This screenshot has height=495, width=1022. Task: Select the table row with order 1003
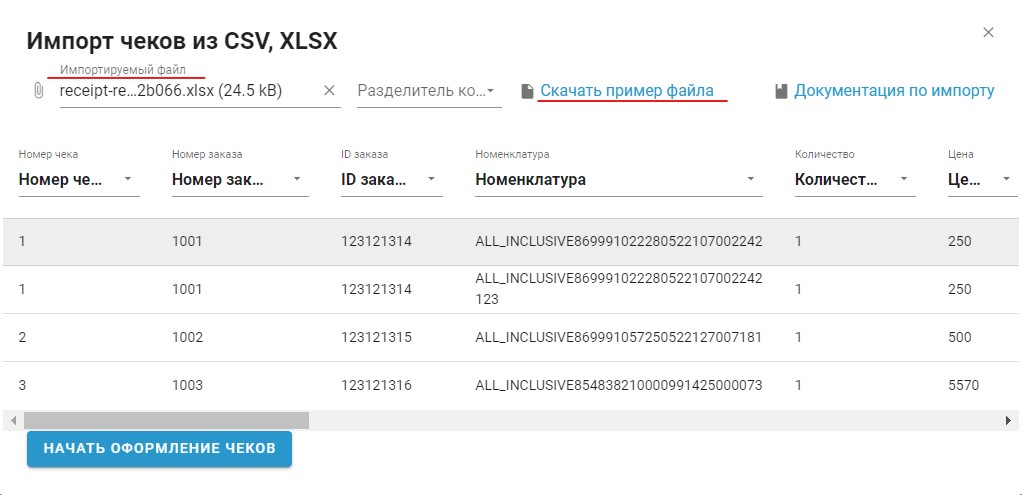pos(511,385)
